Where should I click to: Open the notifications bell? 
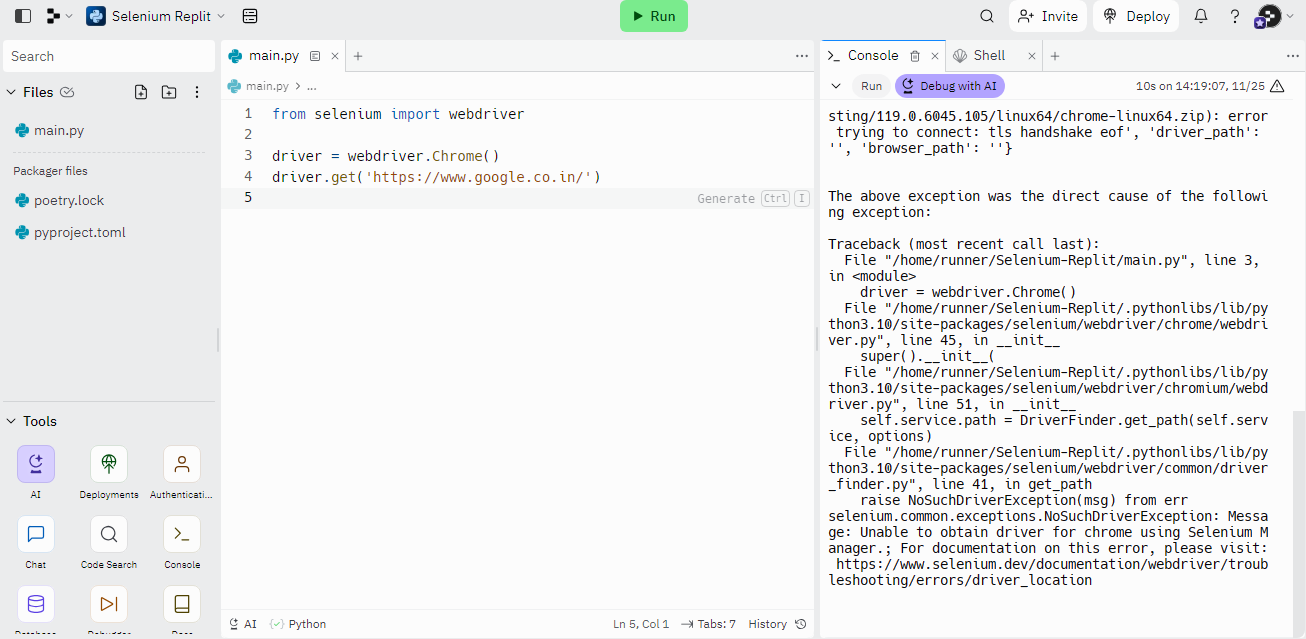1201,16
